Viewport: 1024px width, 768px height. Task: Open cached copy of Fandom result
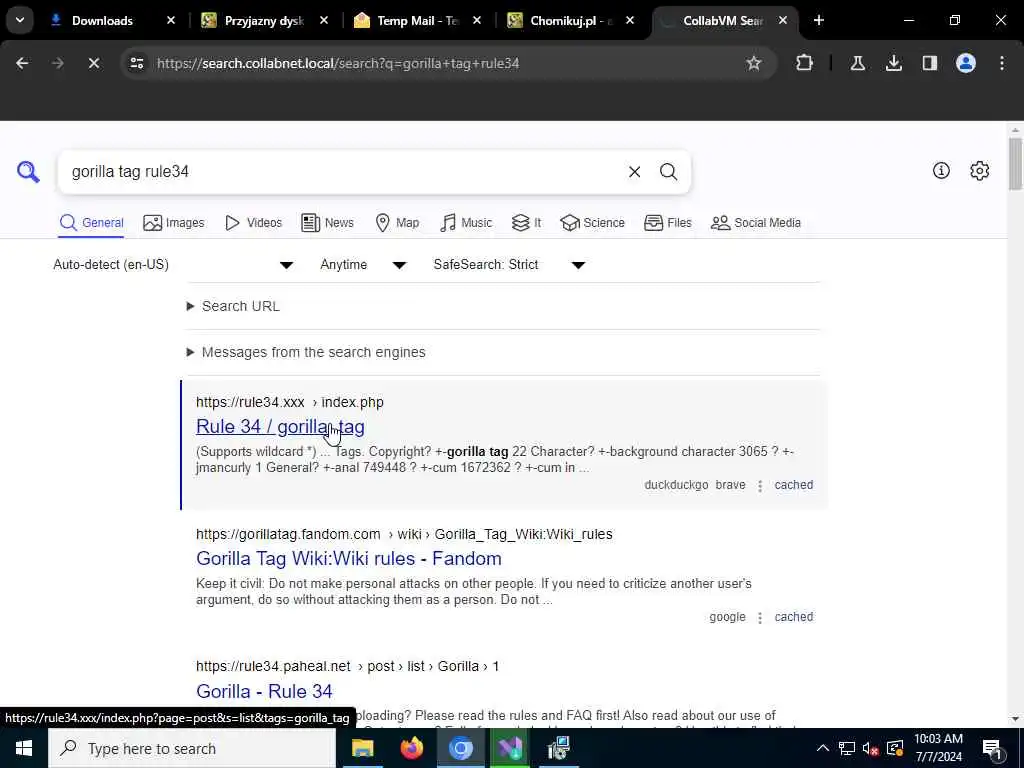click(793, 617)
